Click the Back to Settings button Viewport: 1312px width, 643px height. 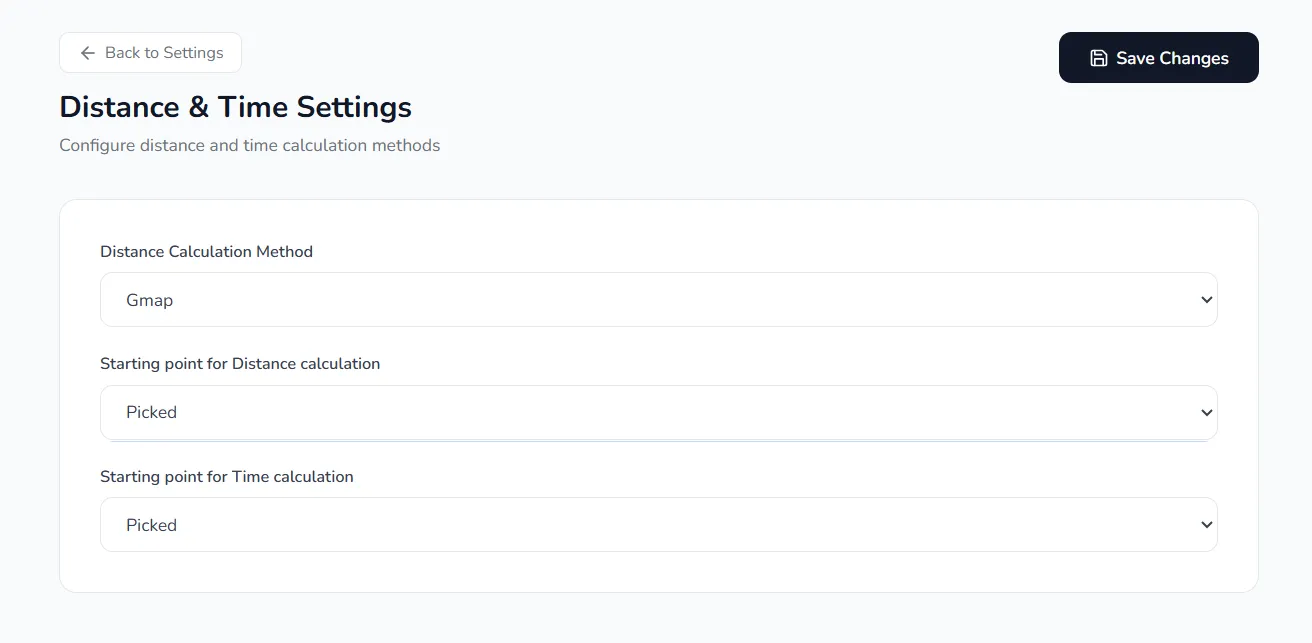[x=150, y=53]
